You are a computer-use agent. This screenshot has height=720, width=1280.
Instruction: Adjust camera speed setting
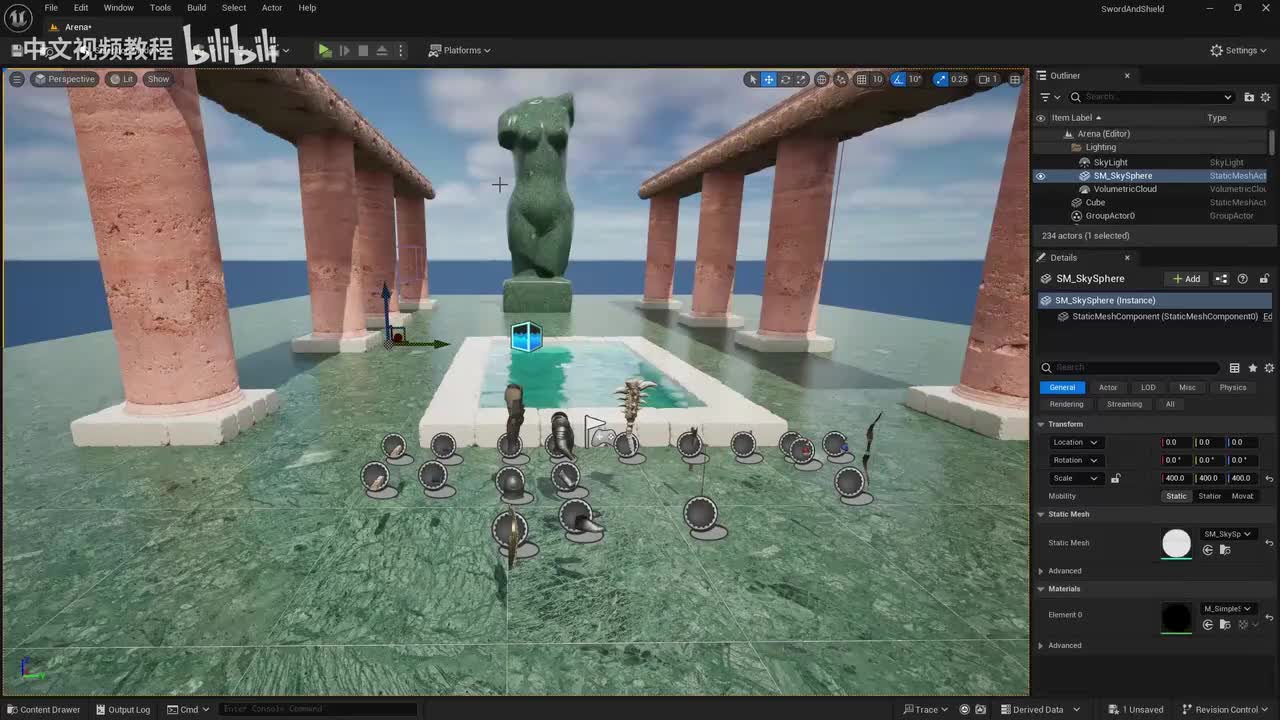tap(988, 79)
